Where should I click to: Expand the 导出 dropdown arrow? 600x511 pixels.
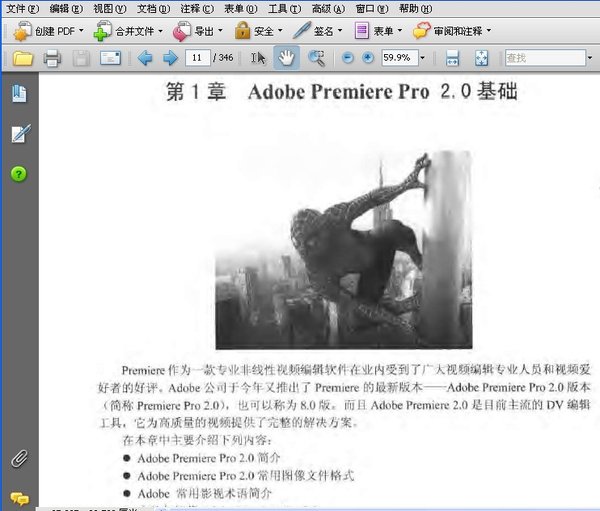220,30
